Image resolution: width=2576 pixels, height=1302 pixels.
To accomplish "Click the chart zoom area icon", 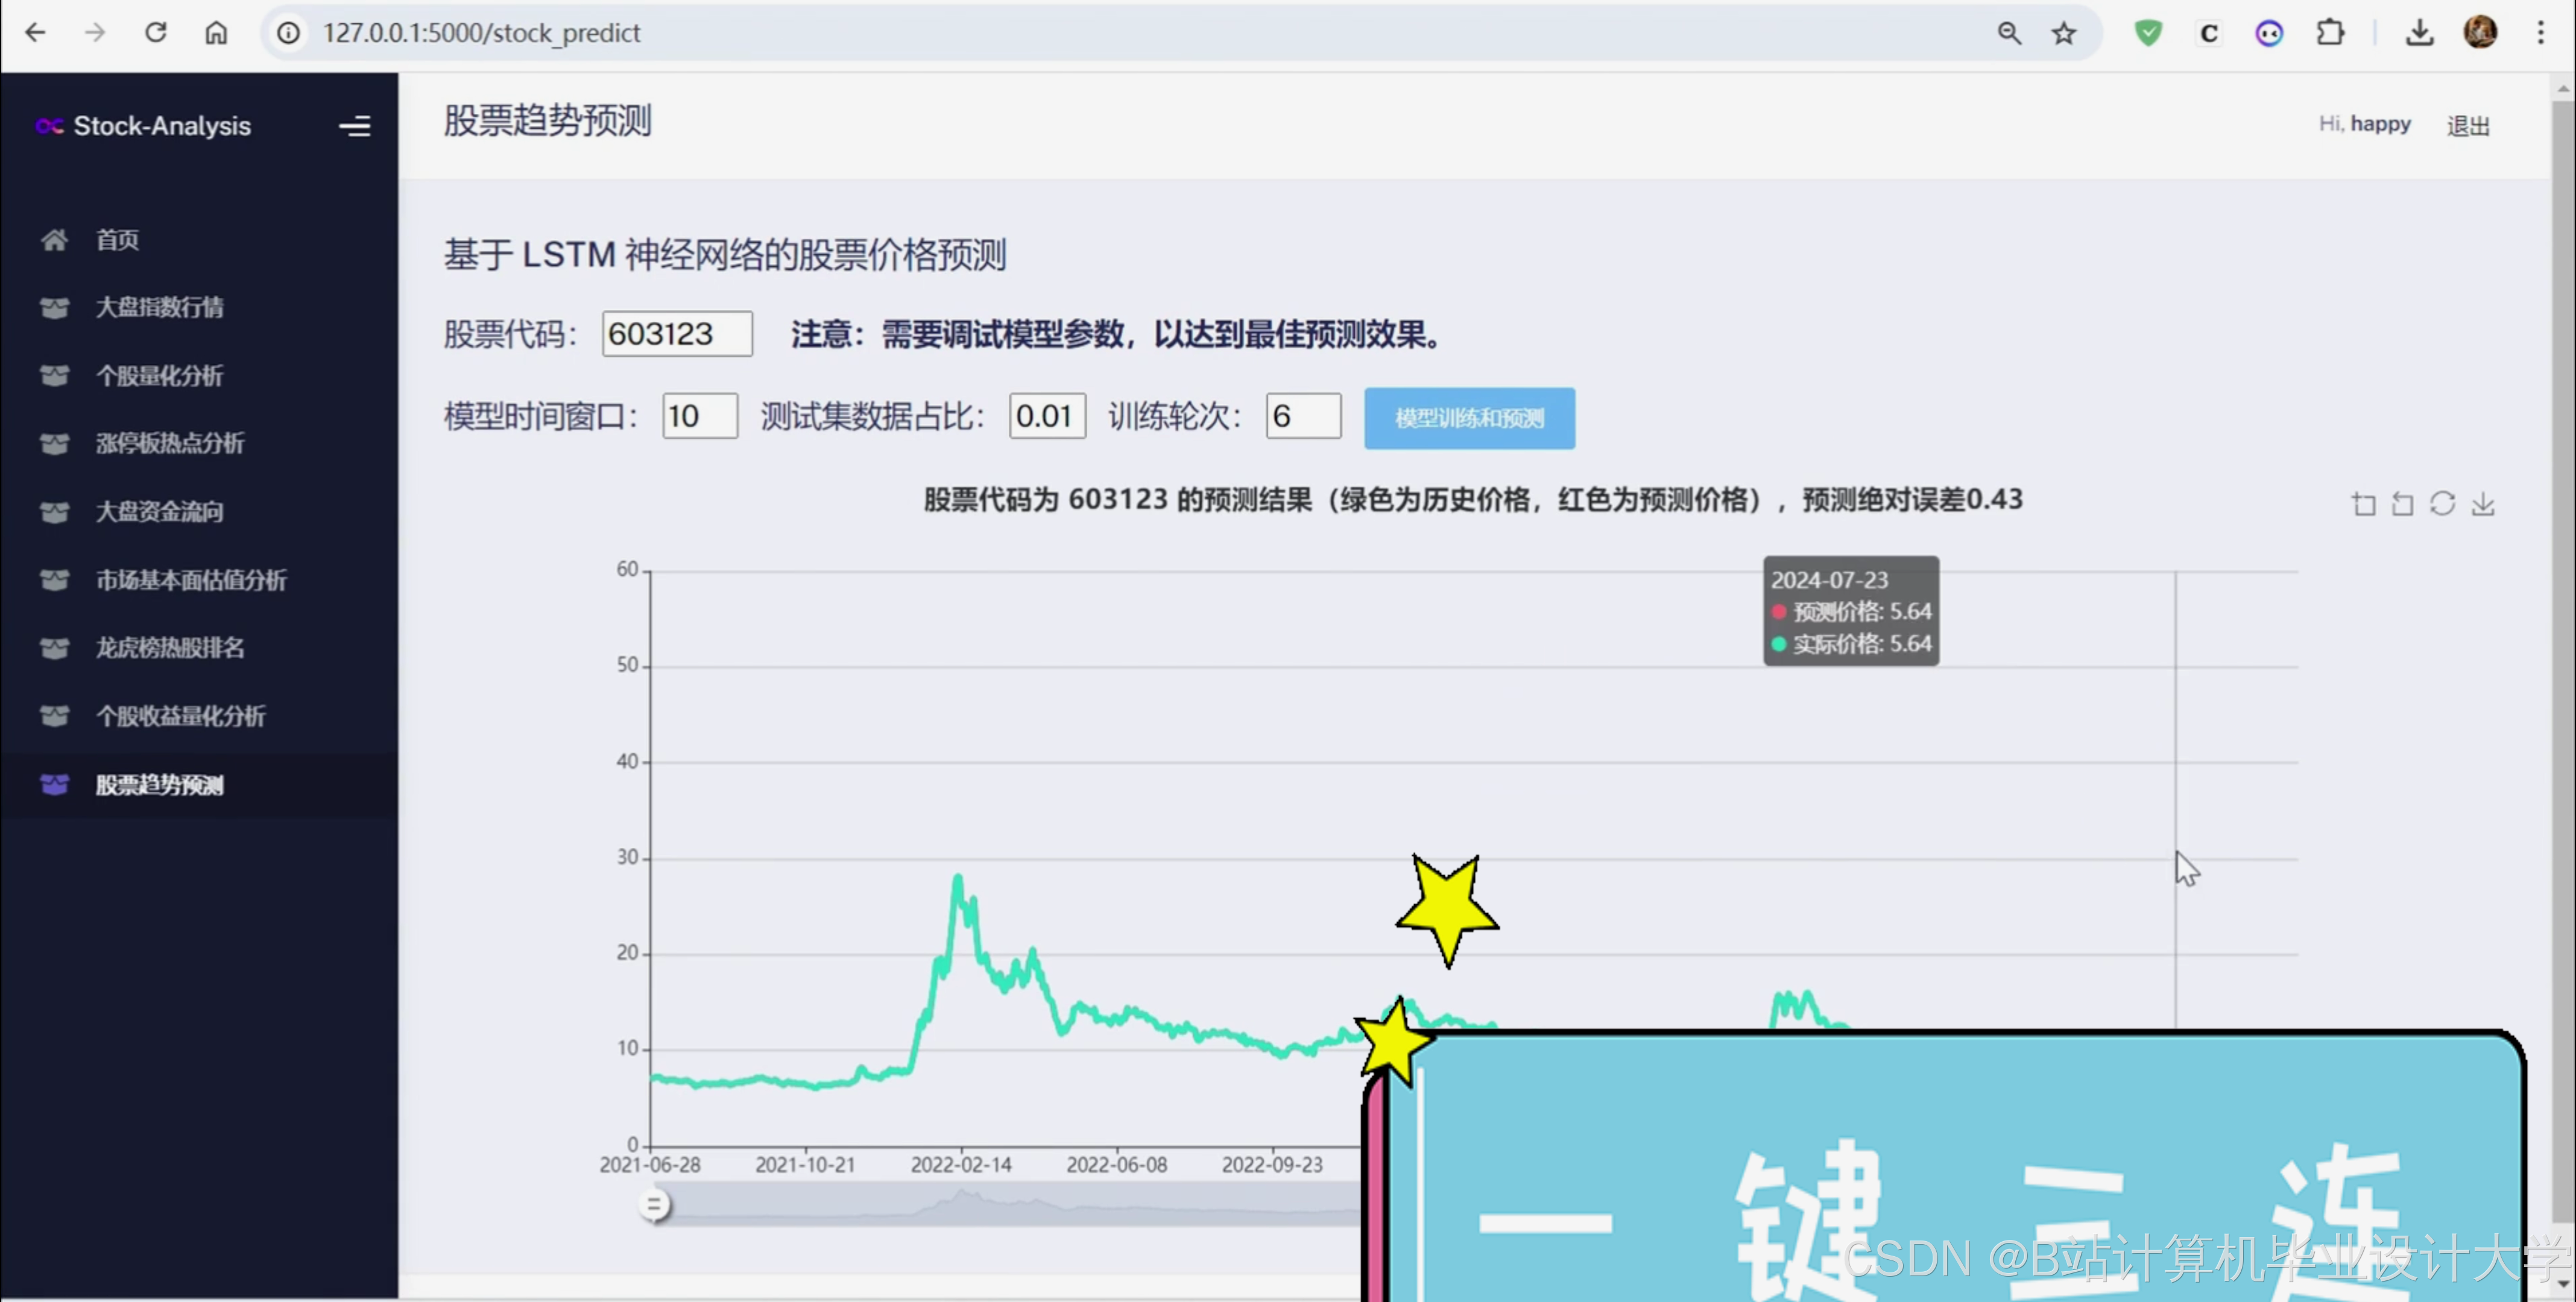I will [x=2363, y=504].
